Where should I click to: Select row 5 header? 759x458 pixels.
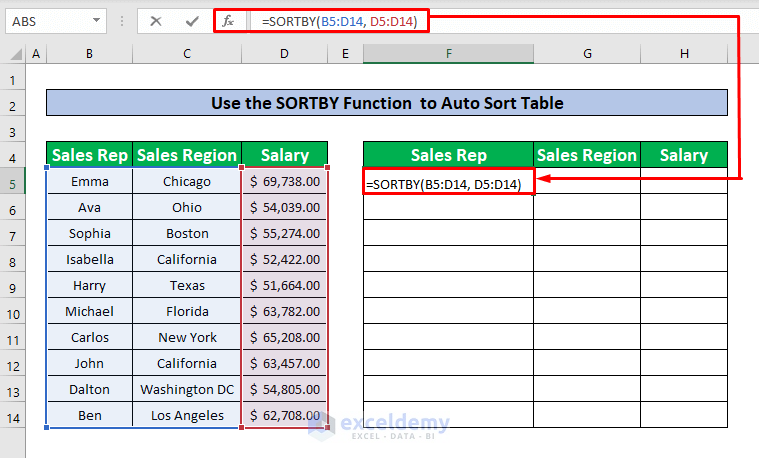coord(12,182)
